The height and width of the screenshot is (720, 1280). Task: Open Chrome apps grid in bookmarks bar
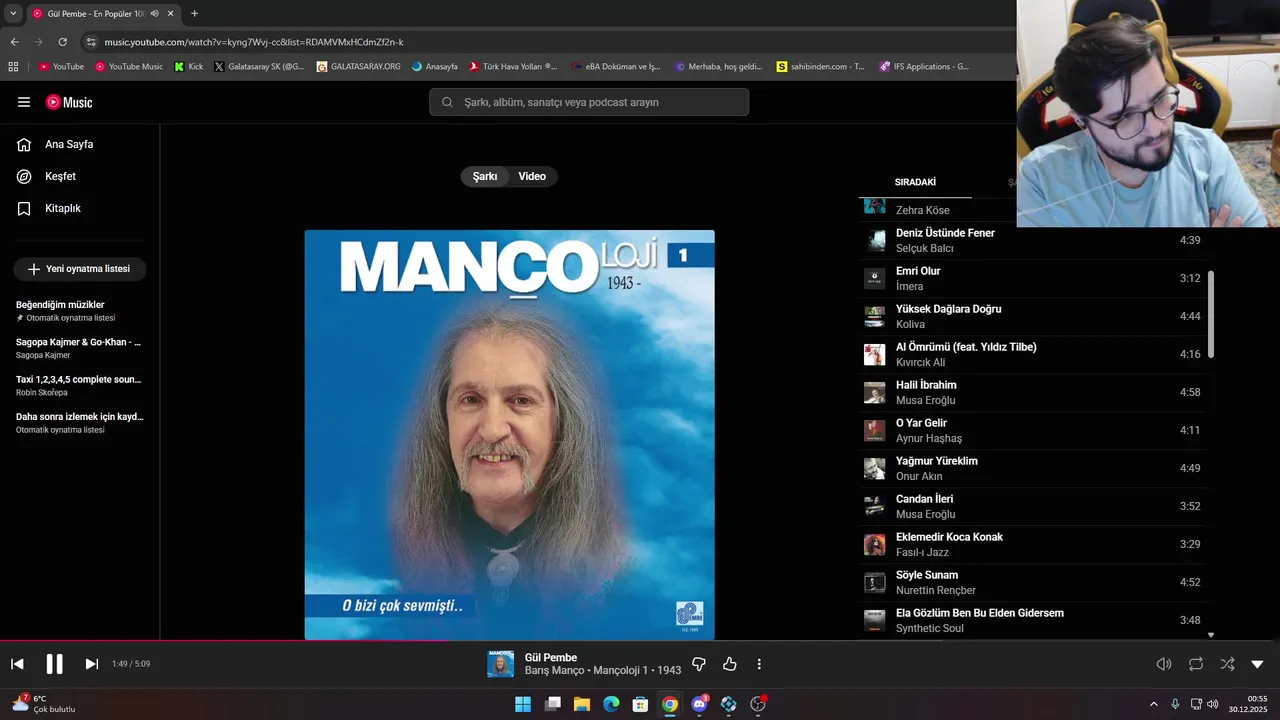(13, 67)
